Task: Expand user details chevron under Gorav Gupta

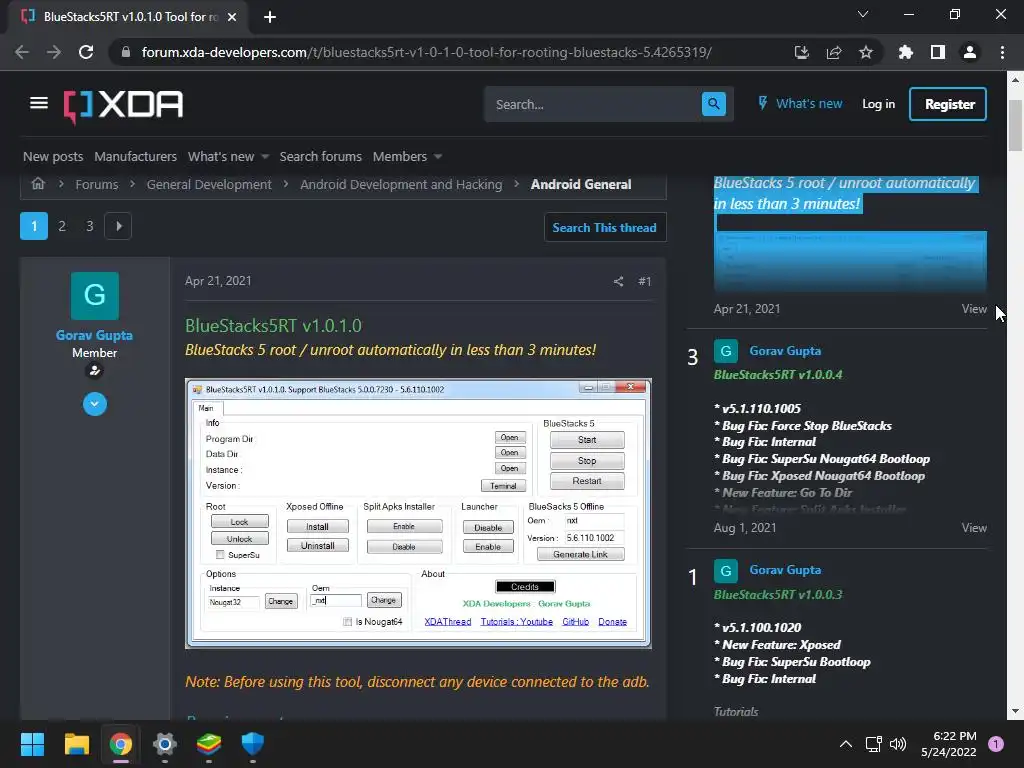Action: (x=95, y=404)
